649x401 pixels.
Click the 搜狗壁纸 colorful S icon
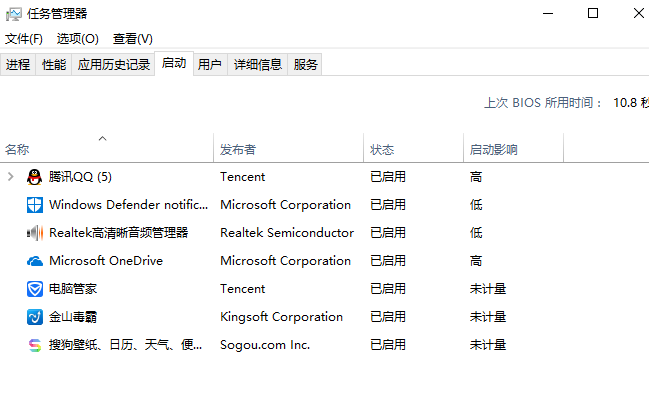click(35, 345)
